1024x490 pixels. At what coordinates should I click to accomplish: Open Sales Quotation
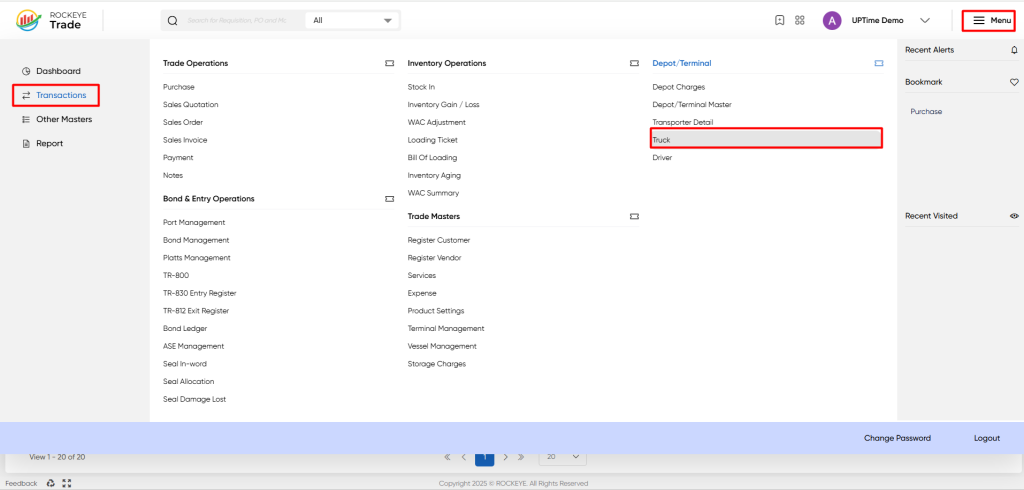click(191, 105)
